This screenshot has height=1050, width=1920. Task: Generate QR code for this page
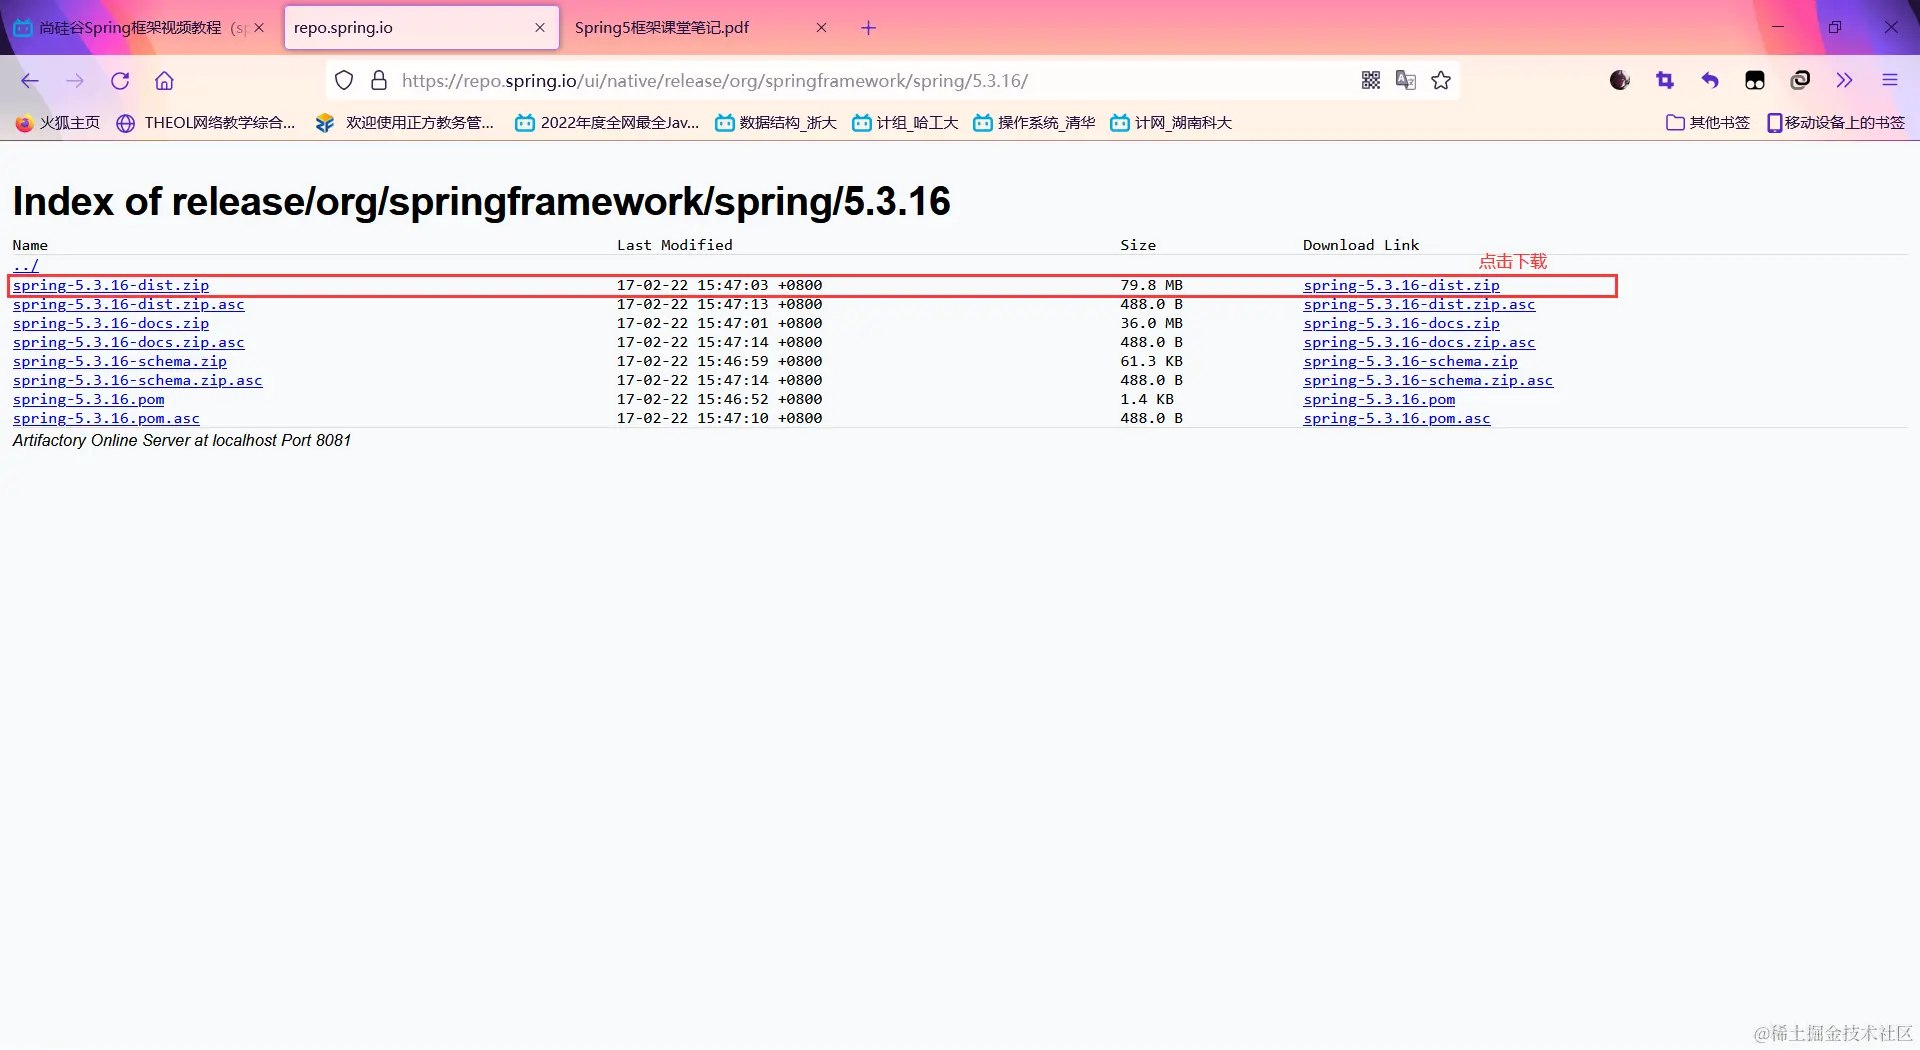click(x=1371, y=81)
